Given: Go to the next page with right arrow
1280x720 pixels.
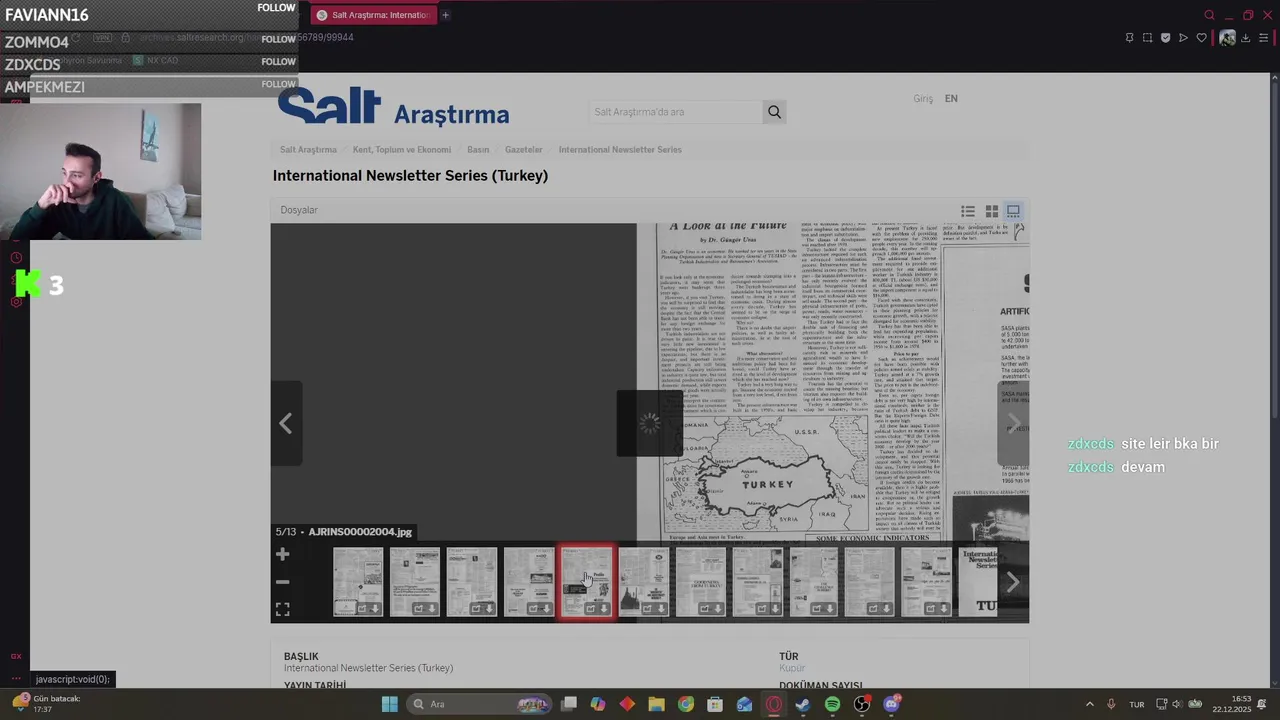Looking at the screenshot, I should [1013, 423].
